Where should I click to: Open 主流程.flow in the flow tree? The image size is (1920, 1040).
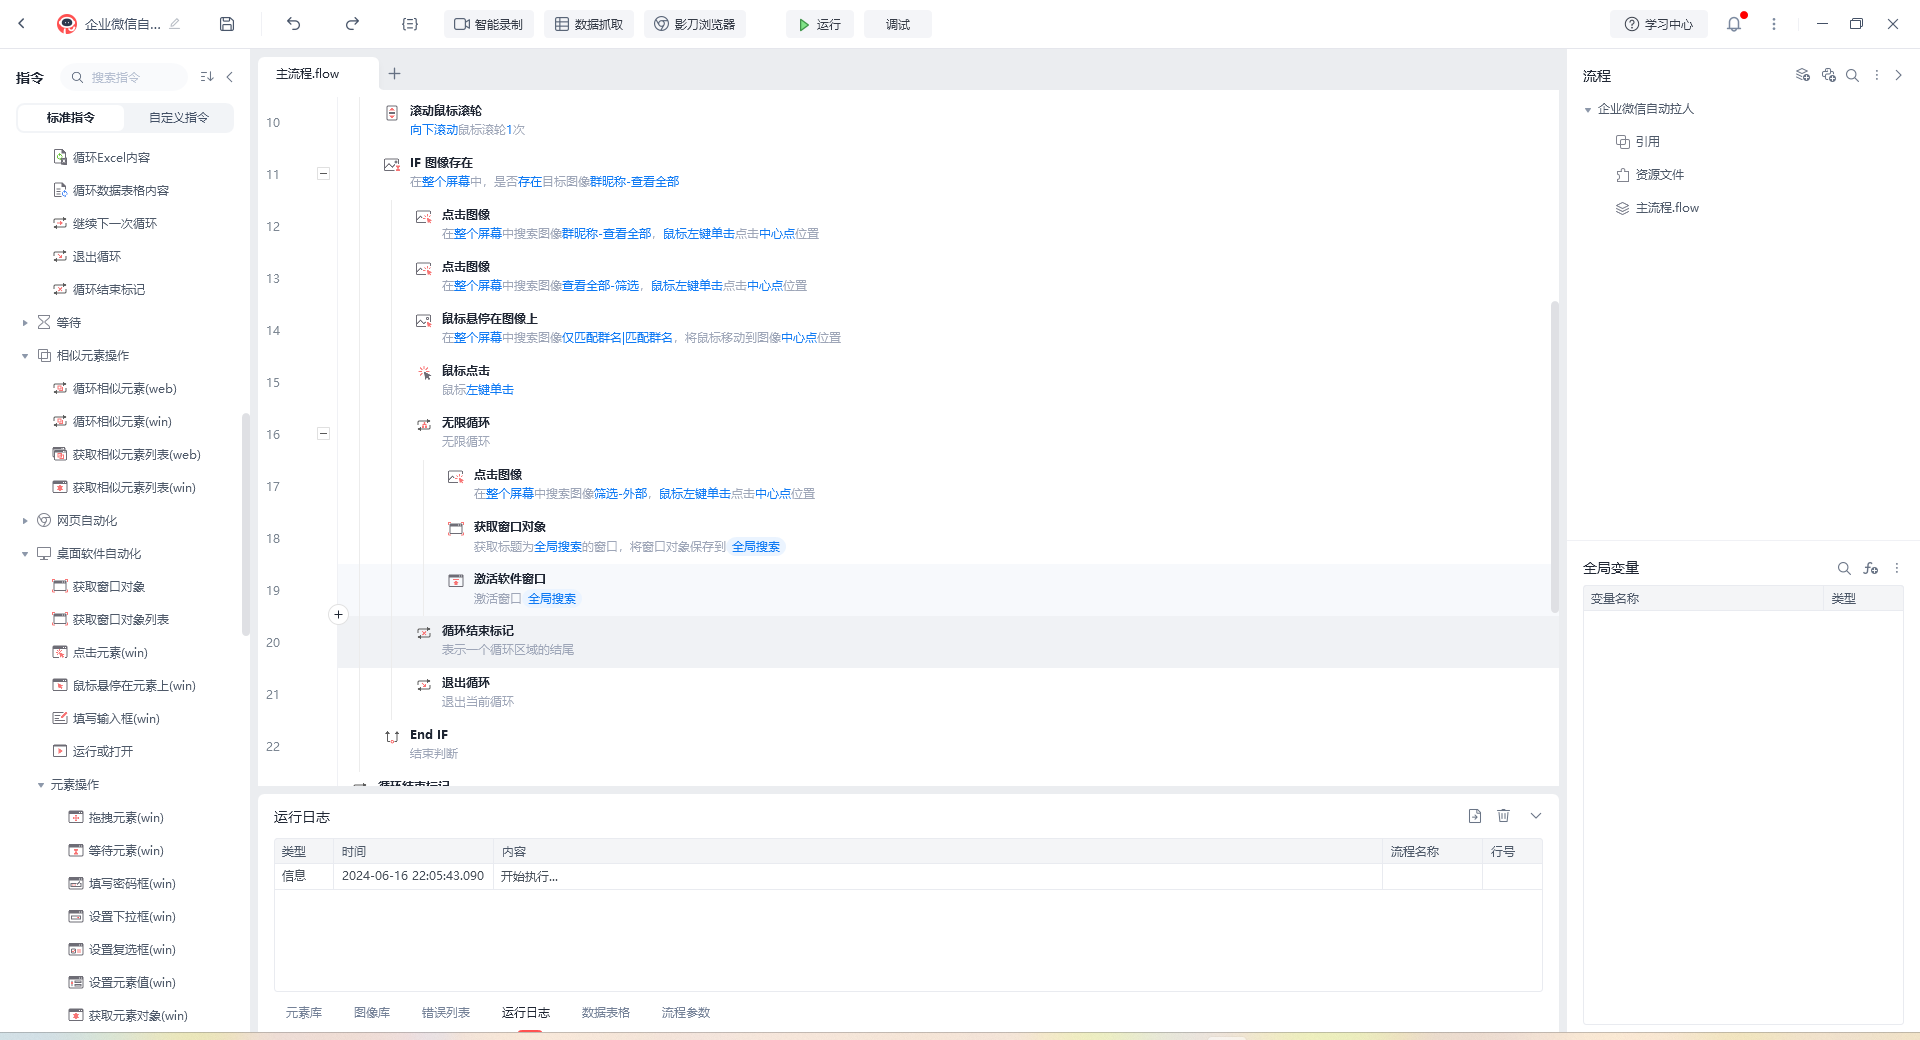click(x=1658, y=208)
